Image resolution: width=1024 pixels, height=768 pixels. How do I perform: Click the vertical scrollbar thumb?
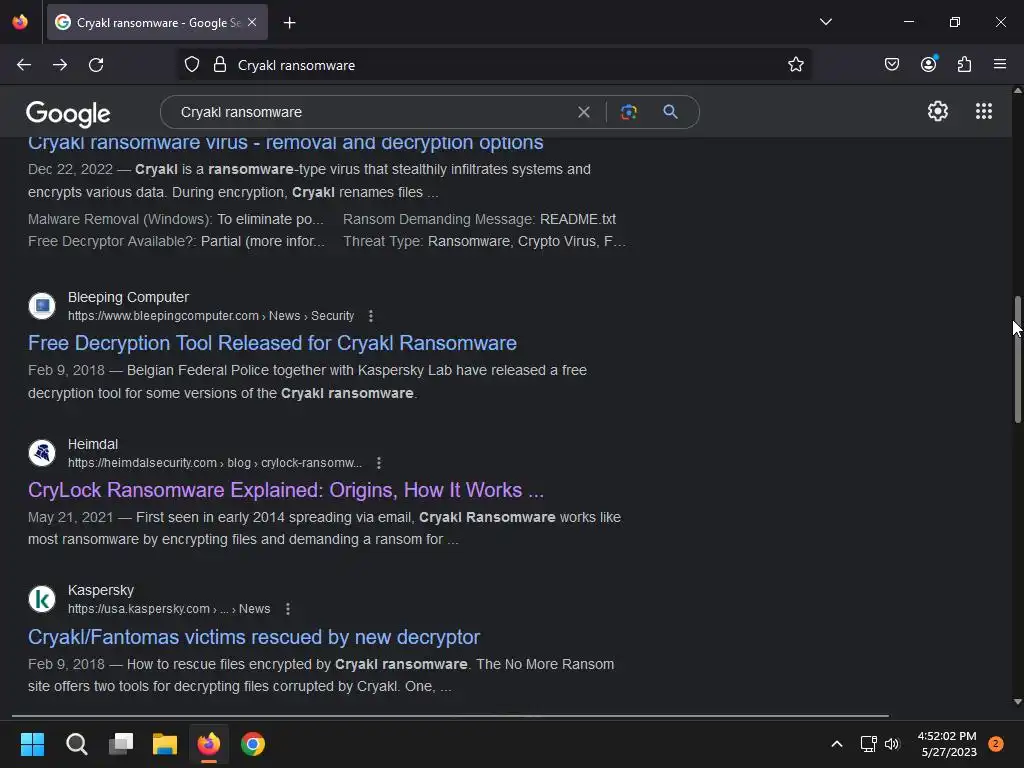pos(1017,359)
